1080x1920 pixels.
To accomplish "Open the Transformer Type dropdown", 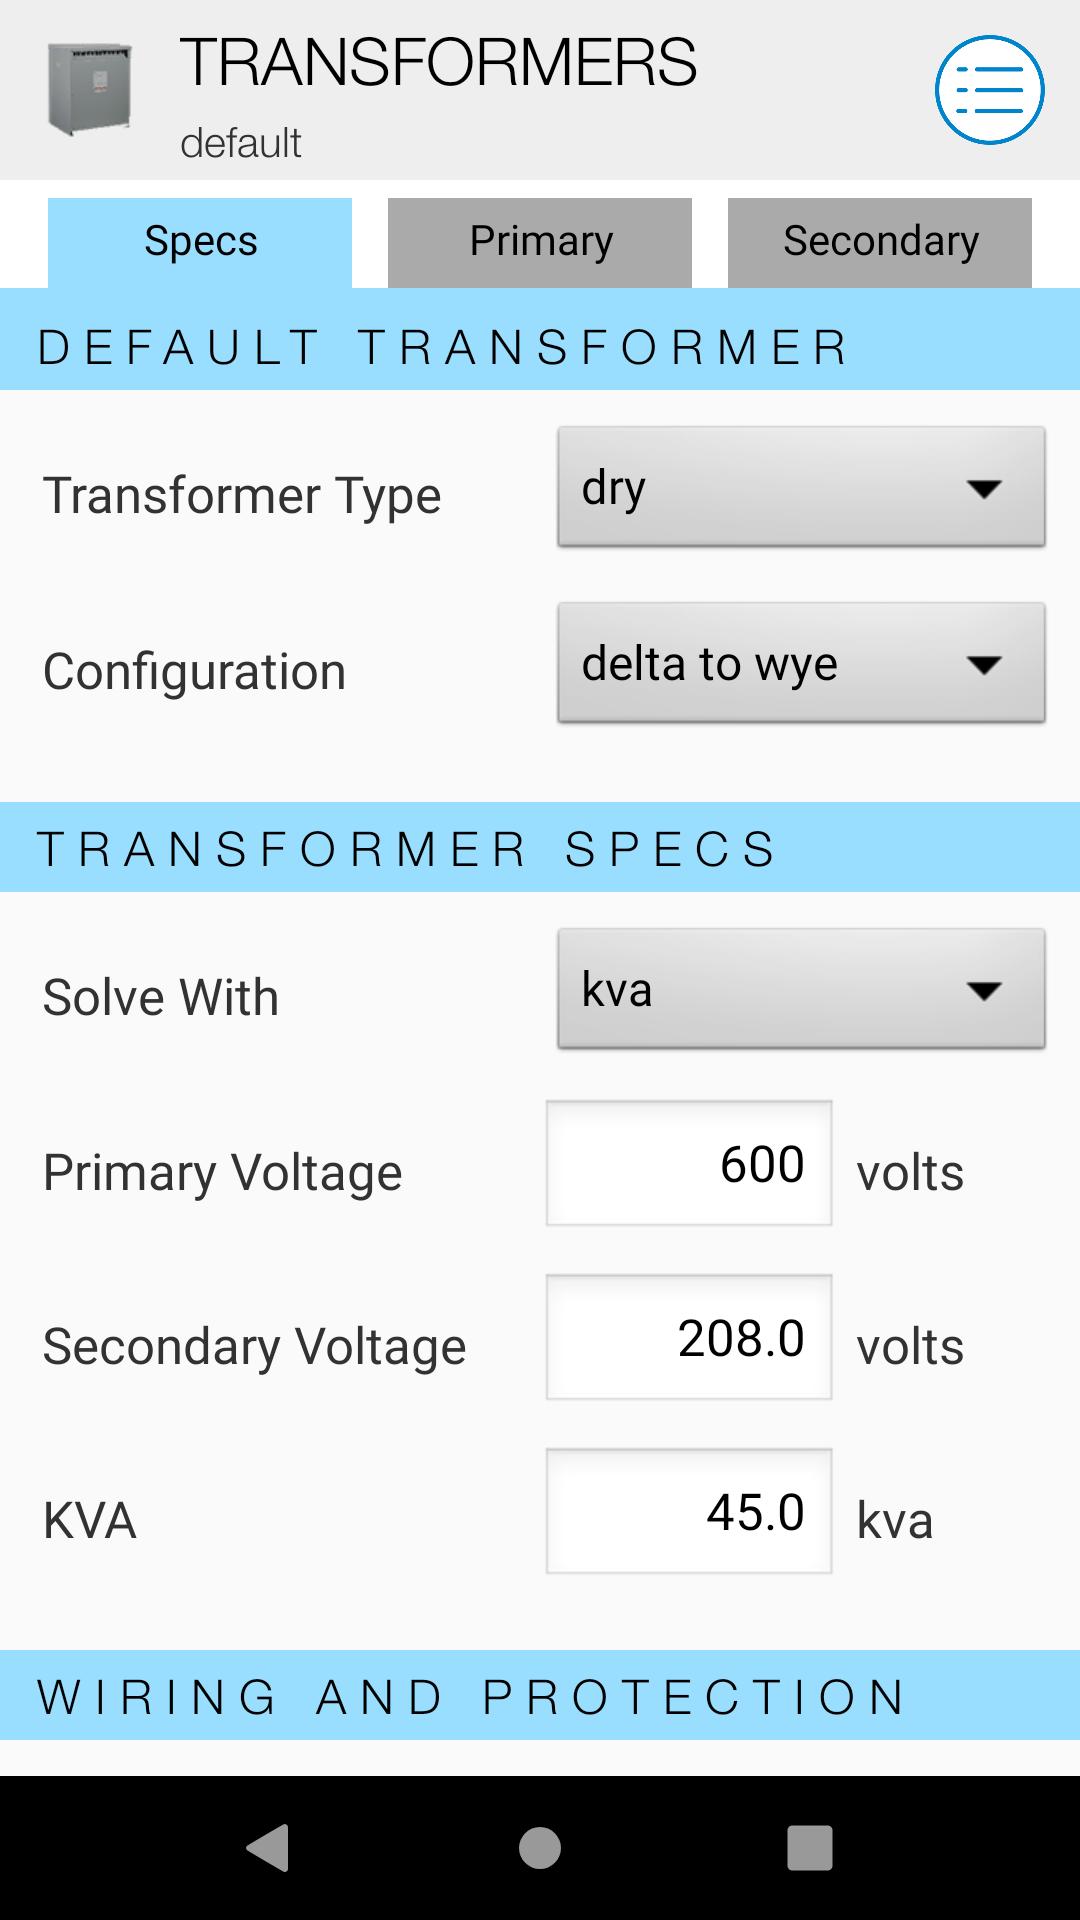I will (801, 488).
